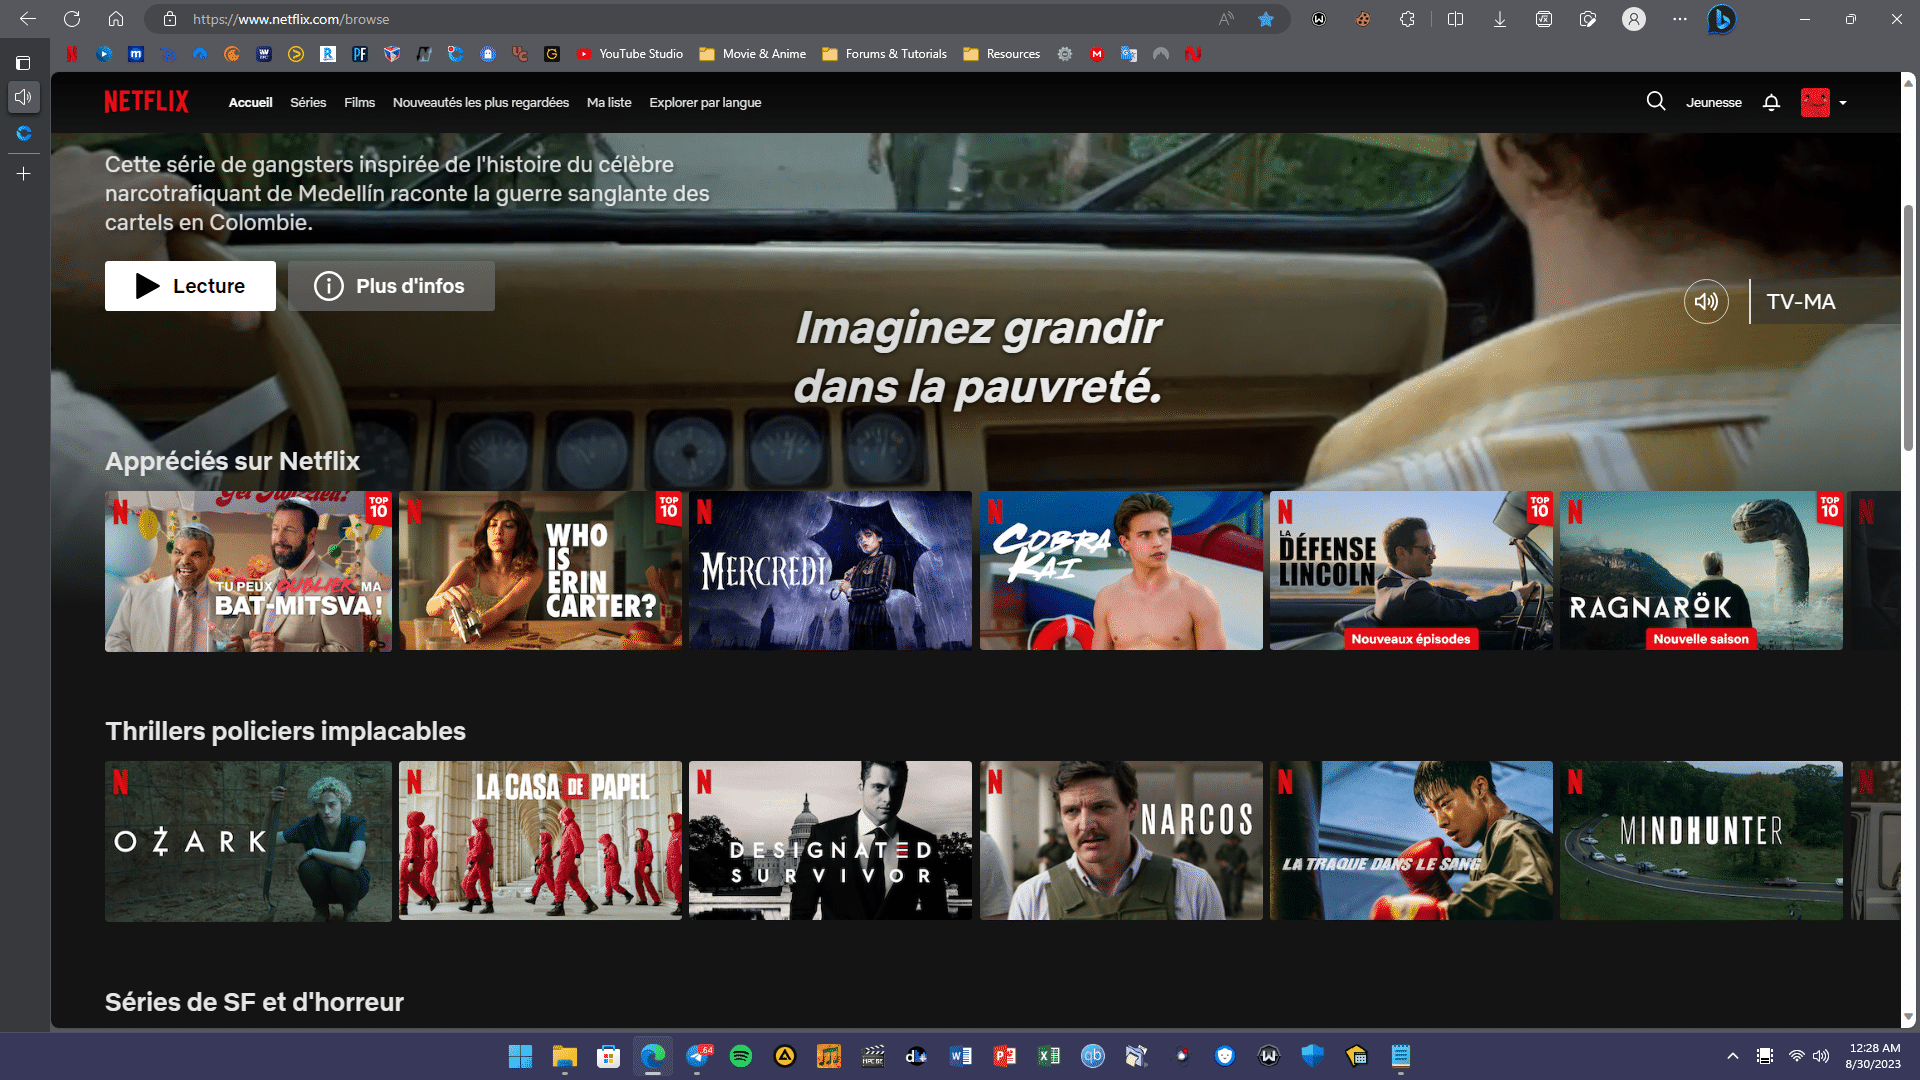1920x1080 pixels.
Task: Open Movie & Anime bookmarks folder
Action: (x=753, y=54)
